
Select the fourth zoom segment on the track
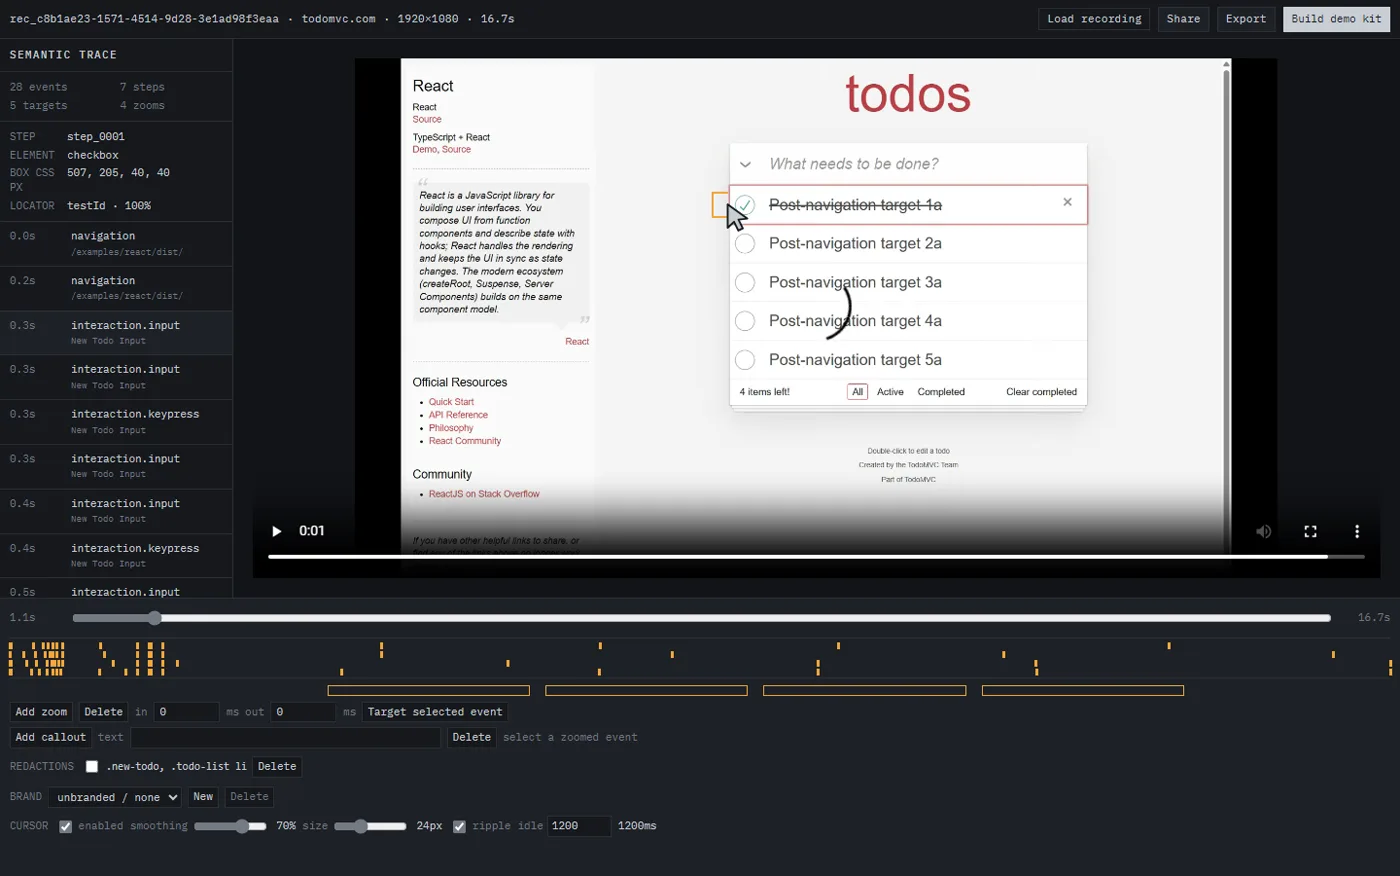(x=1083, y=690)
